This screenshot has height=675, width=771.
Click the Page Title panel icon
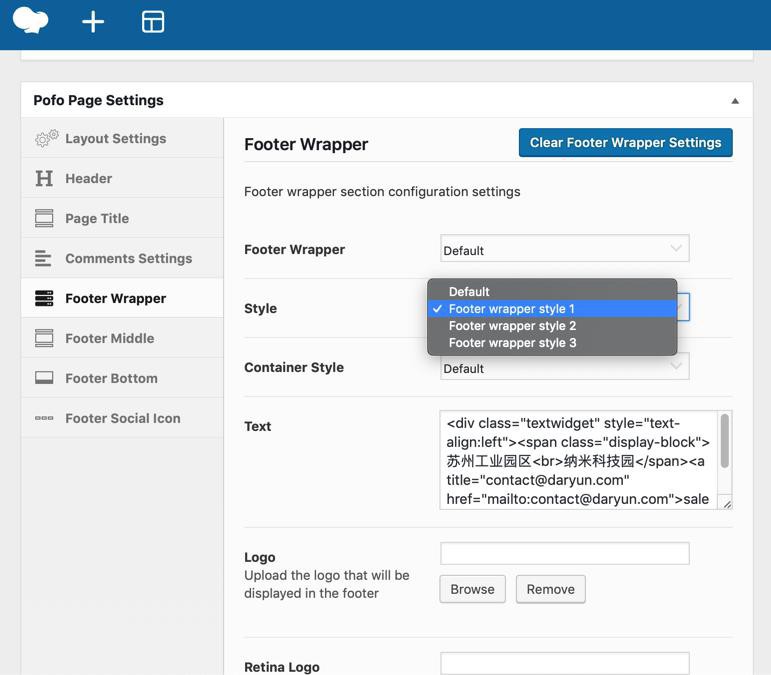44,218
